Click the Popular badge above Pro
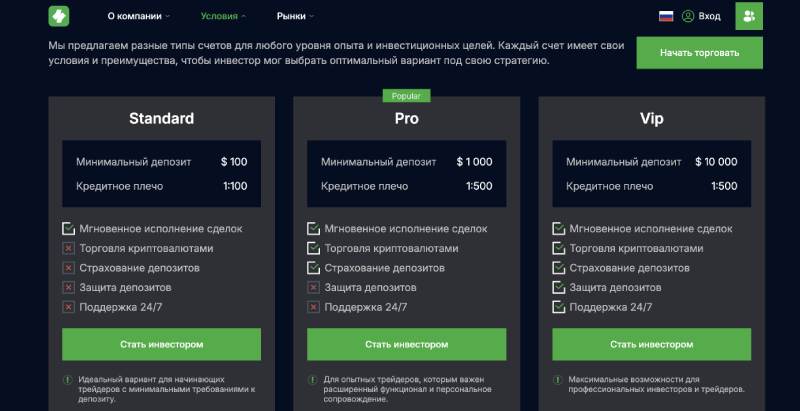 point(406,96)
